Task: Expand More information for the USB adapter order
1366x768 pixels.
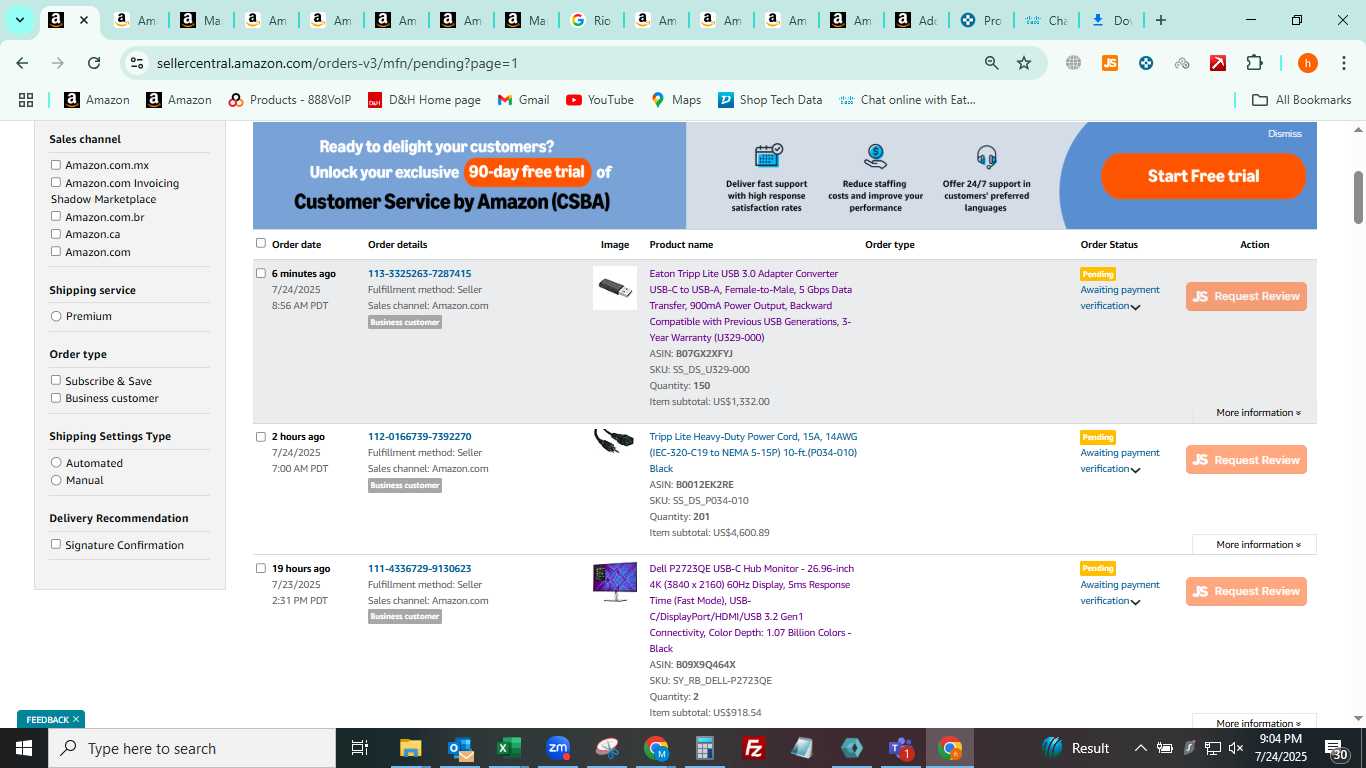Action: [x=1258, y=412]
